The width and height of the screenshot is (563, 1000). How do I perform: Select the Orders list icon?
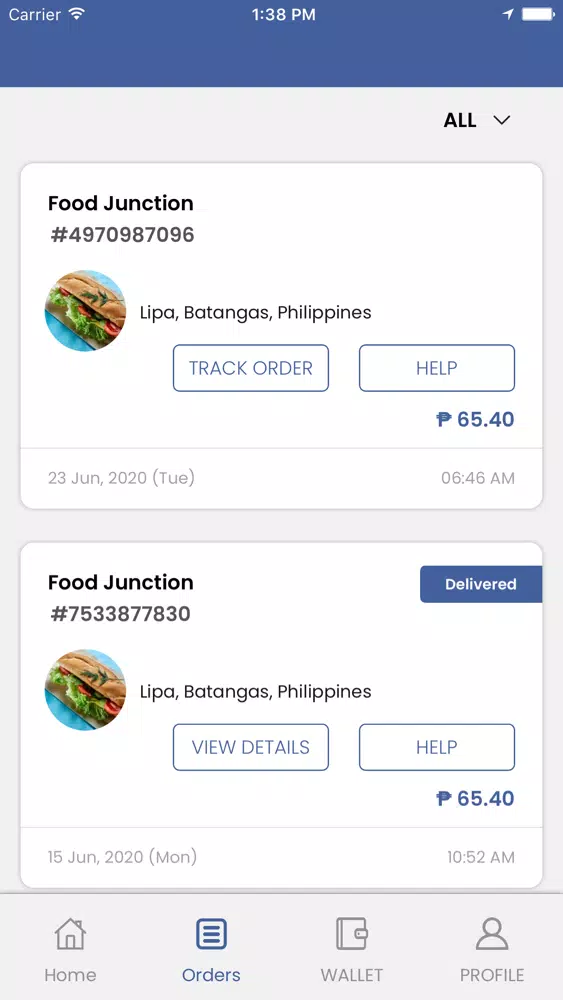[x=211, y=934]
